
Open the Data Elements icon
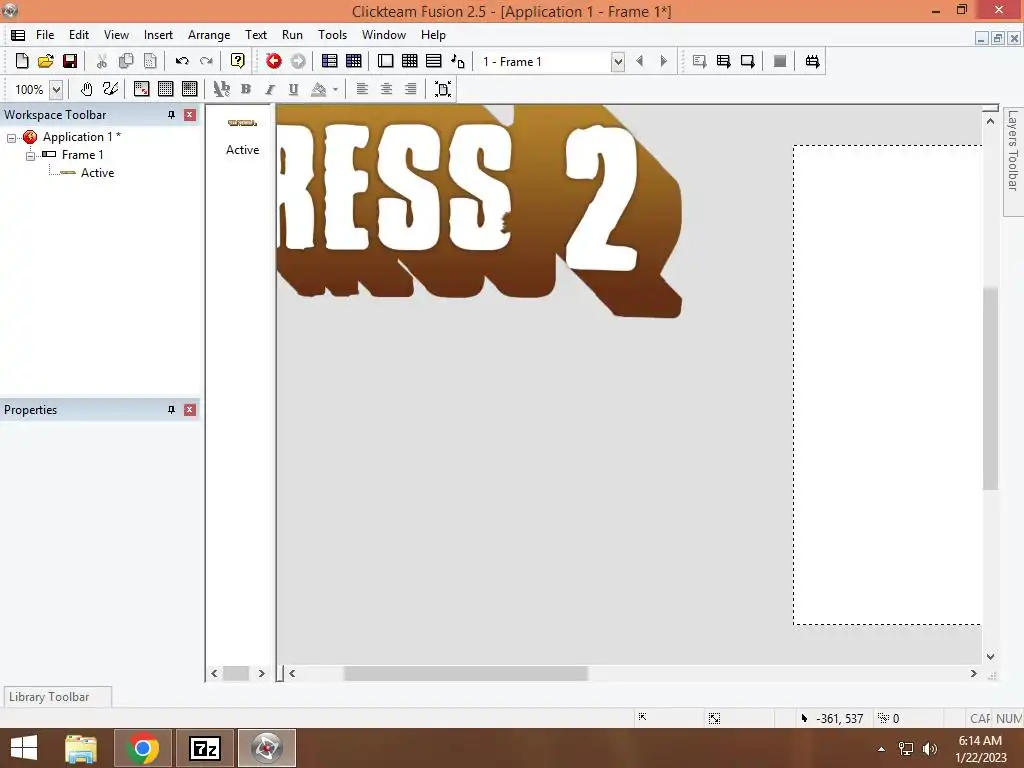(x=458, y=61)
